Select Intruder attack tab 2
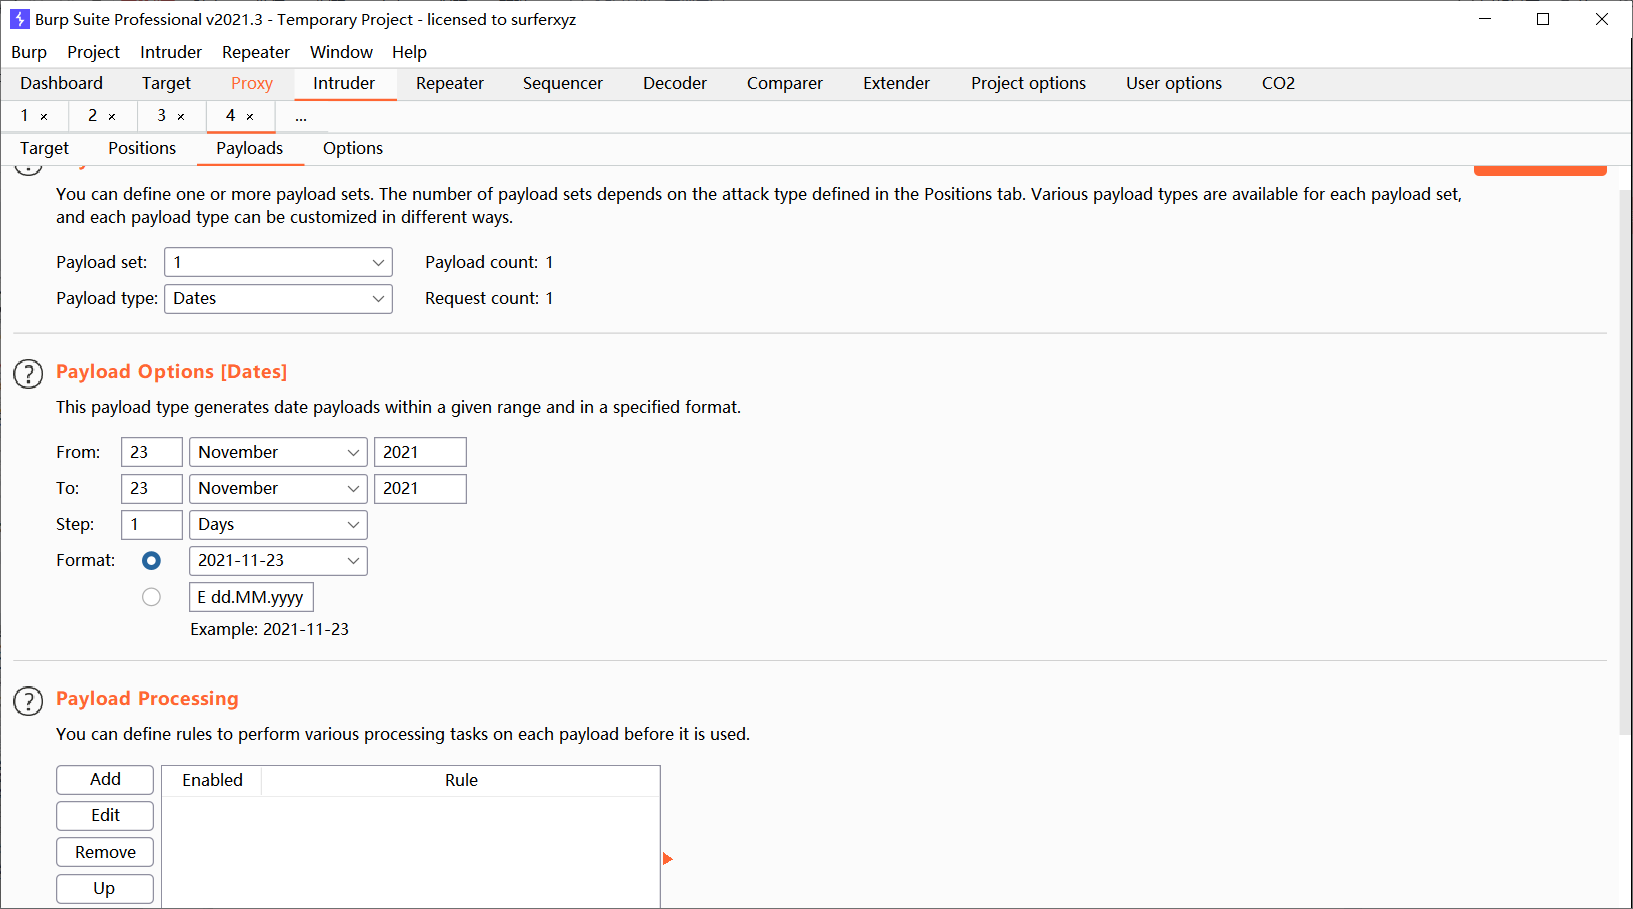 [93, 116]
